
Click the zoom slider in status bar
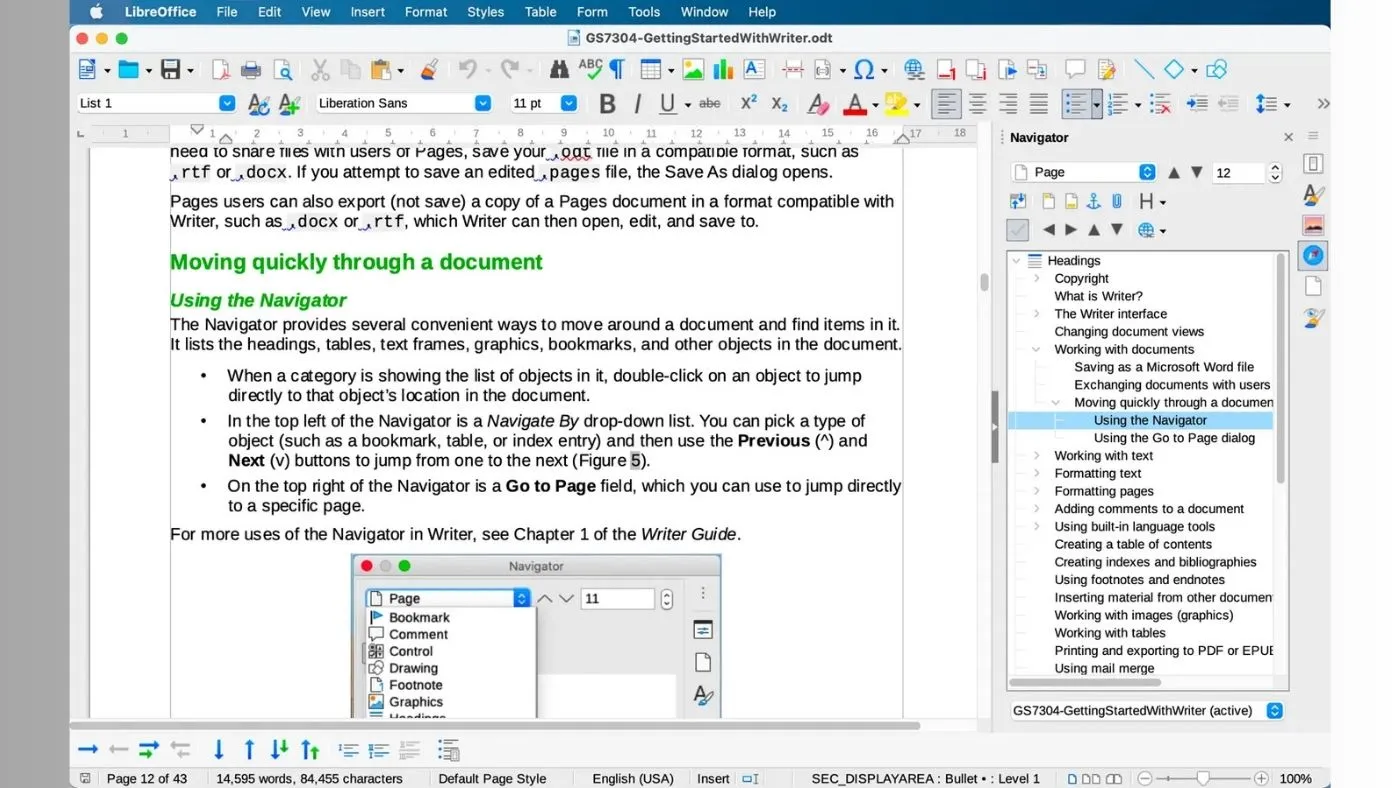[1204, 778]
